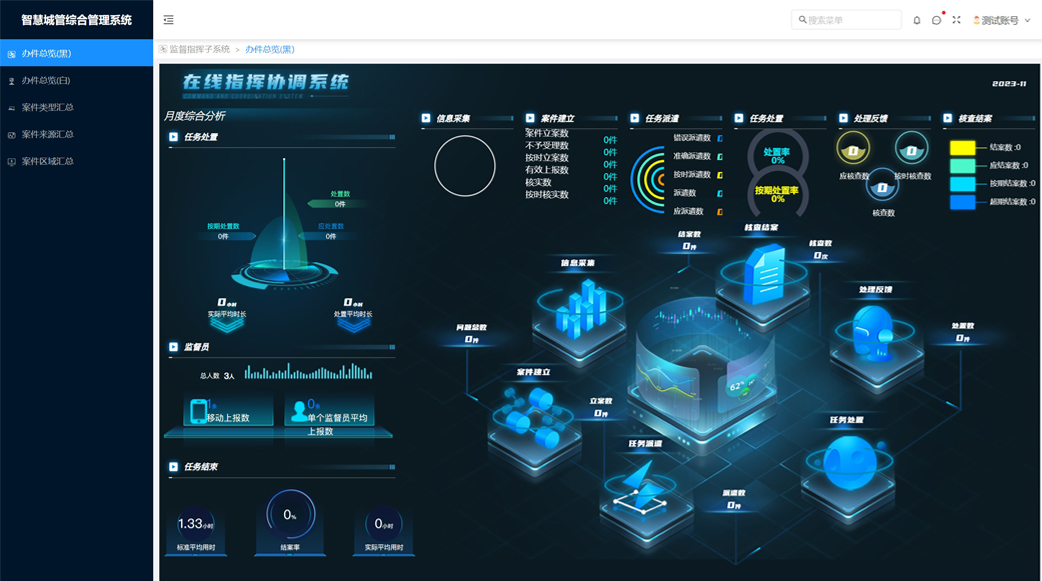
Task: Select the mobile phone icon for 移动上报数
Action: coord(198,410)
